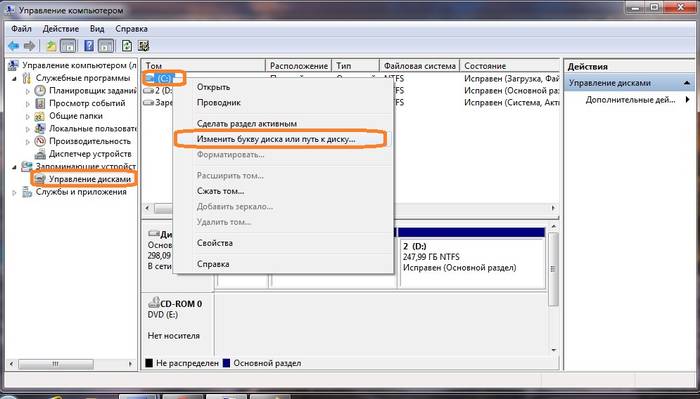
Task: Click the Общие папки folder icon
Action: (40, 116)
